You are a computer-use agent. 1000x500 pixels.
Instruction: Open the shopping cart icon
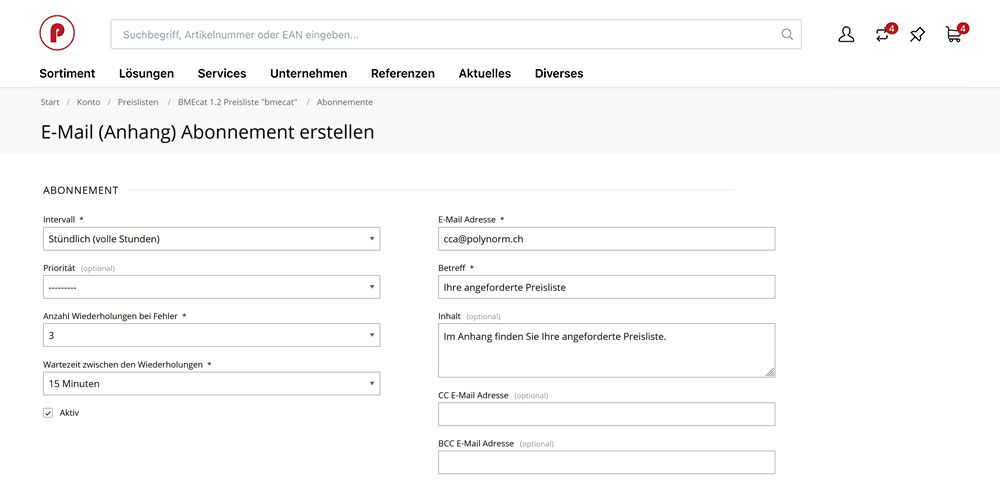[954, 35]
